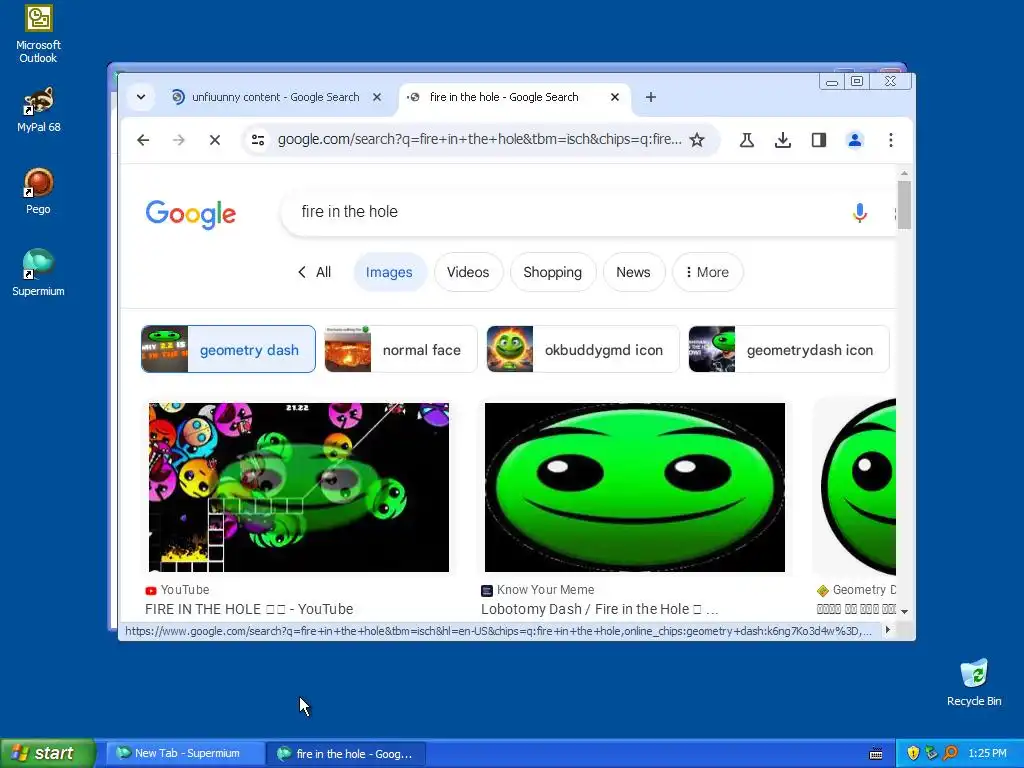
Task: Open 'FIRE IN THE HOLE - YouTube' link
Action: click(249, 609)
